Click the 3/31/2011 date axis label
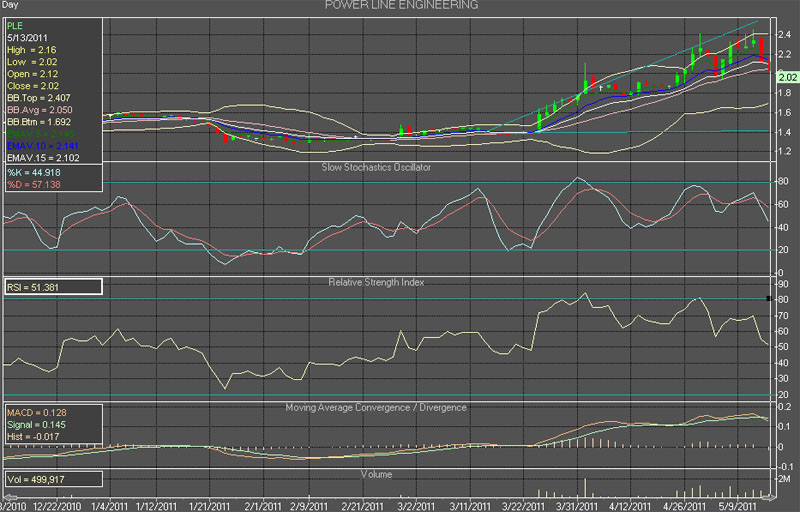Image resolution: width=800 pixels, height=512 pixels. point(577,506)
